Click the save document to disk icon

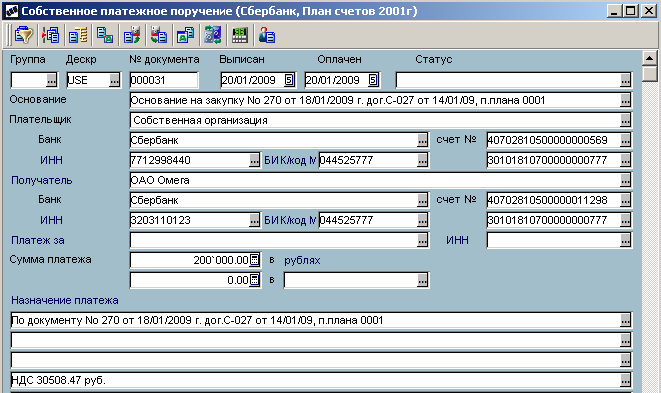click(x=132, y=35)
